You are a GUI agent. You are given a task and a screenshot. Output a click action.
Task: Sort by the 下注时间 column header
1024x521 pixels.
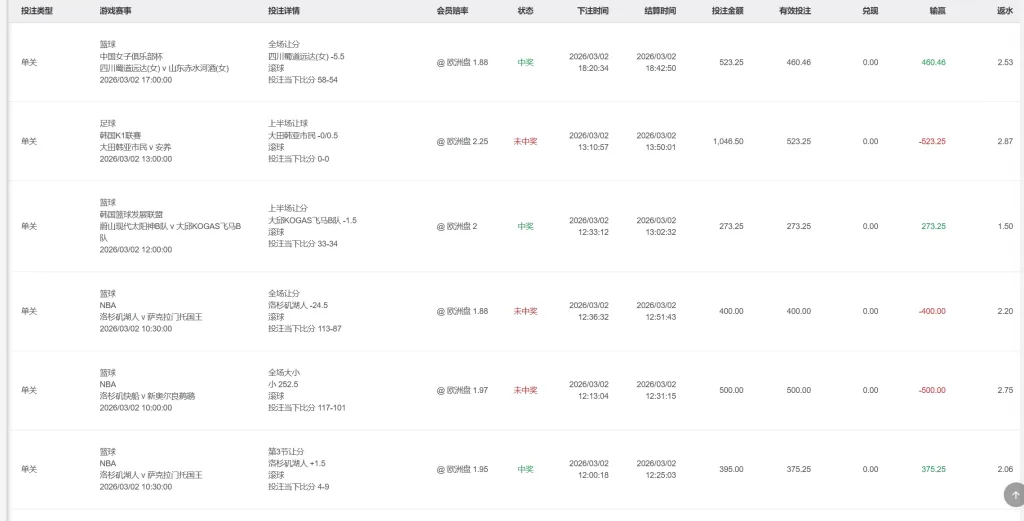pos(593,11)
